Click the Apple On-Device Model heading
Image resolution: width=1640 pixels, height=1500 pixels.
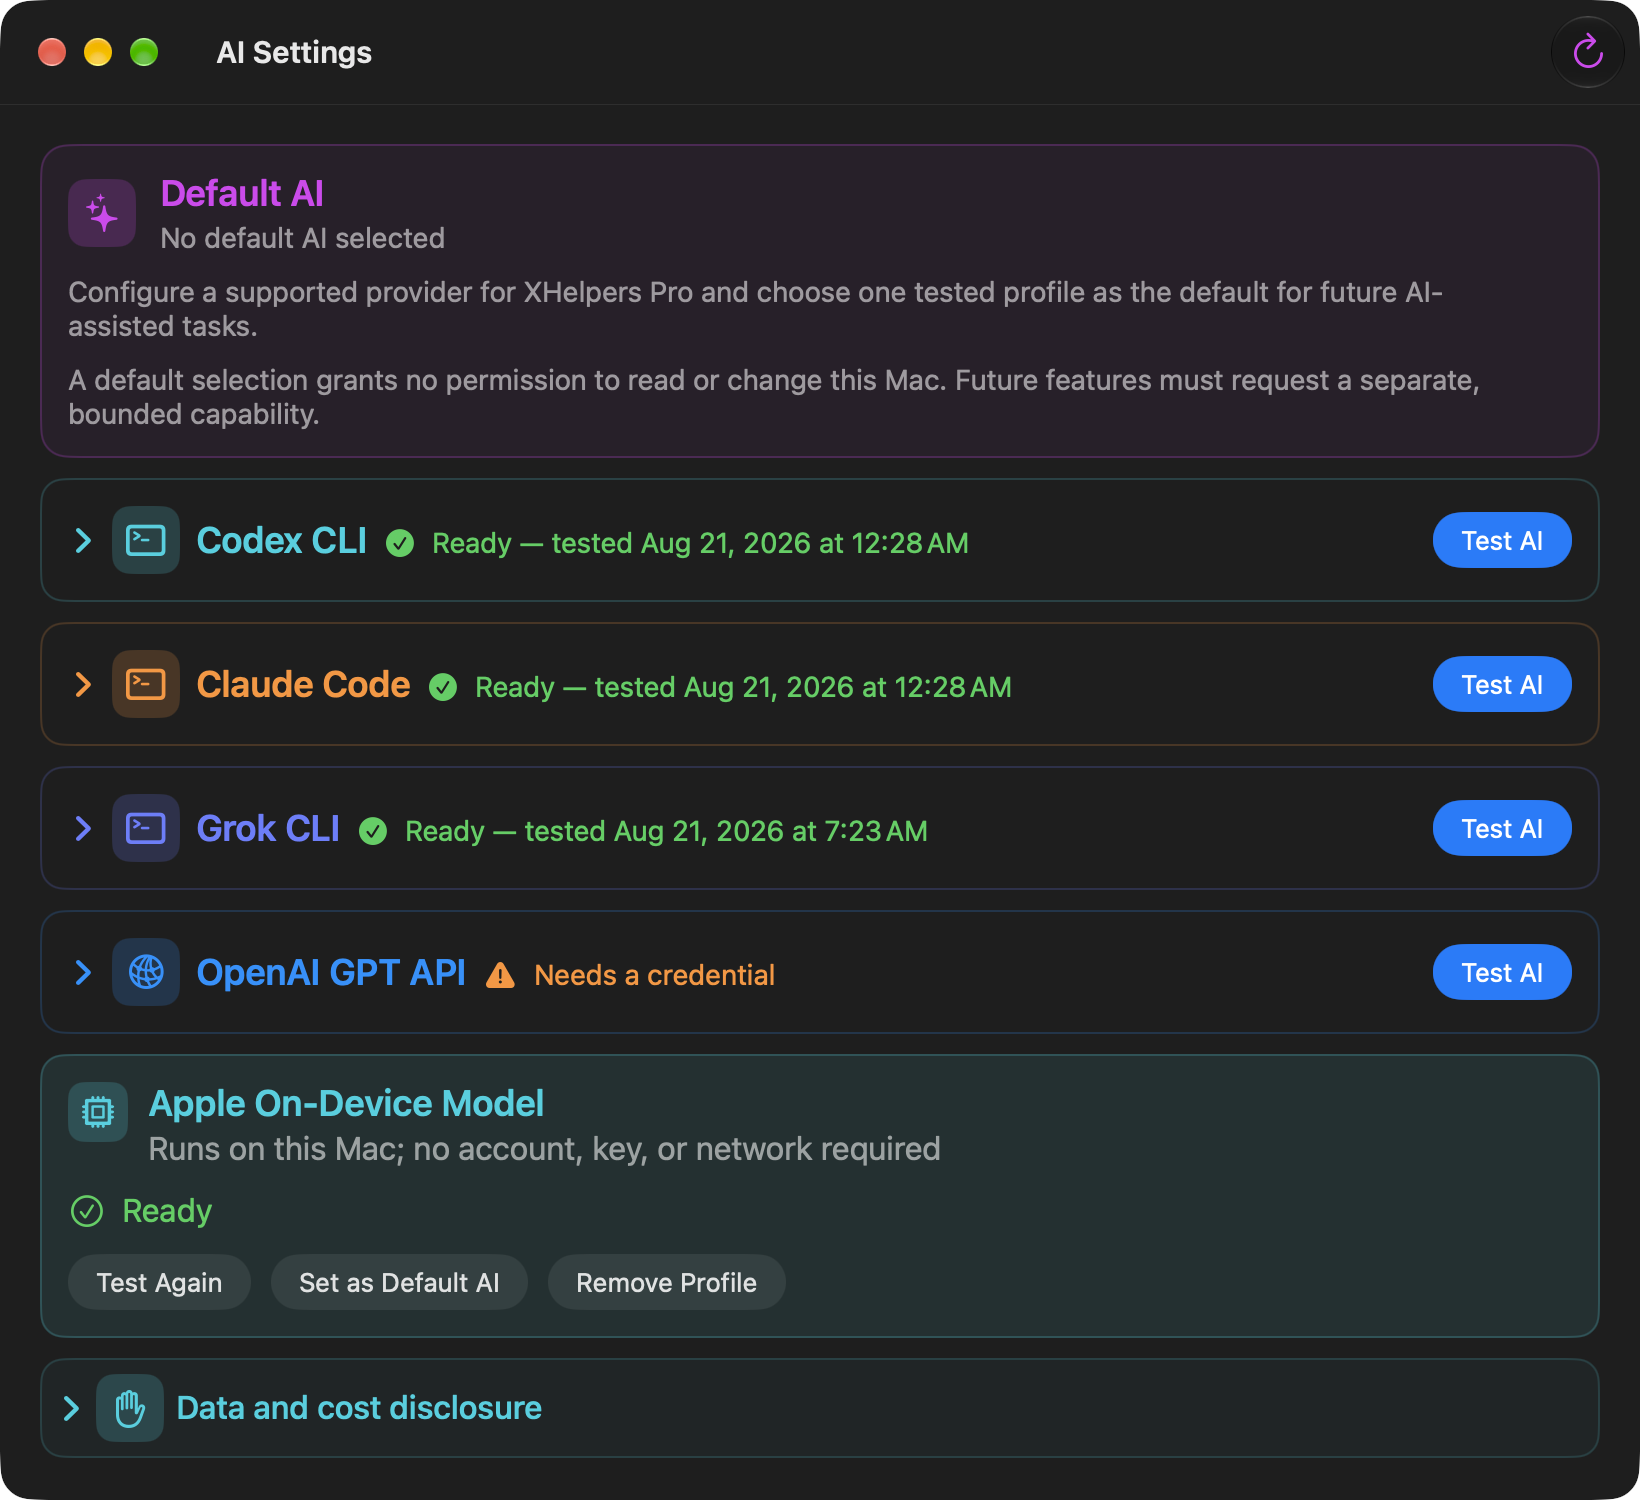point(346,1104)
